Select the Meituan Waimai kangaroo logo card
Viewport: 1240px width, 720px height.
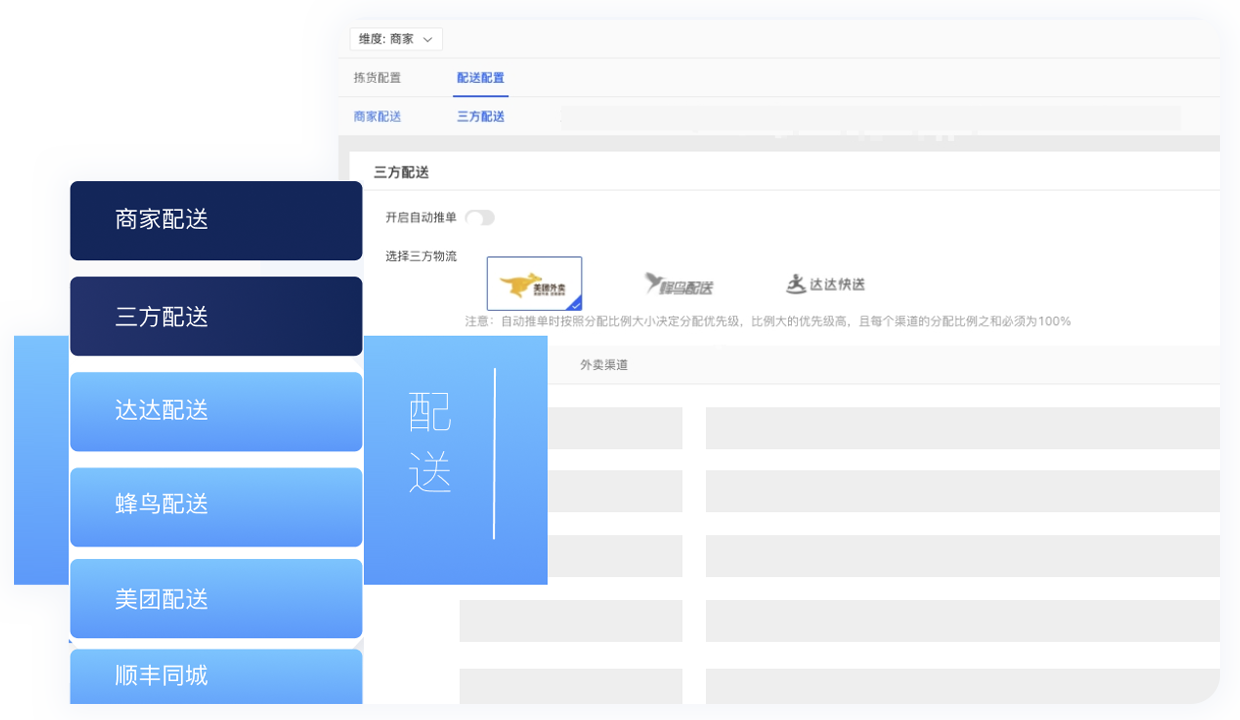533,284
